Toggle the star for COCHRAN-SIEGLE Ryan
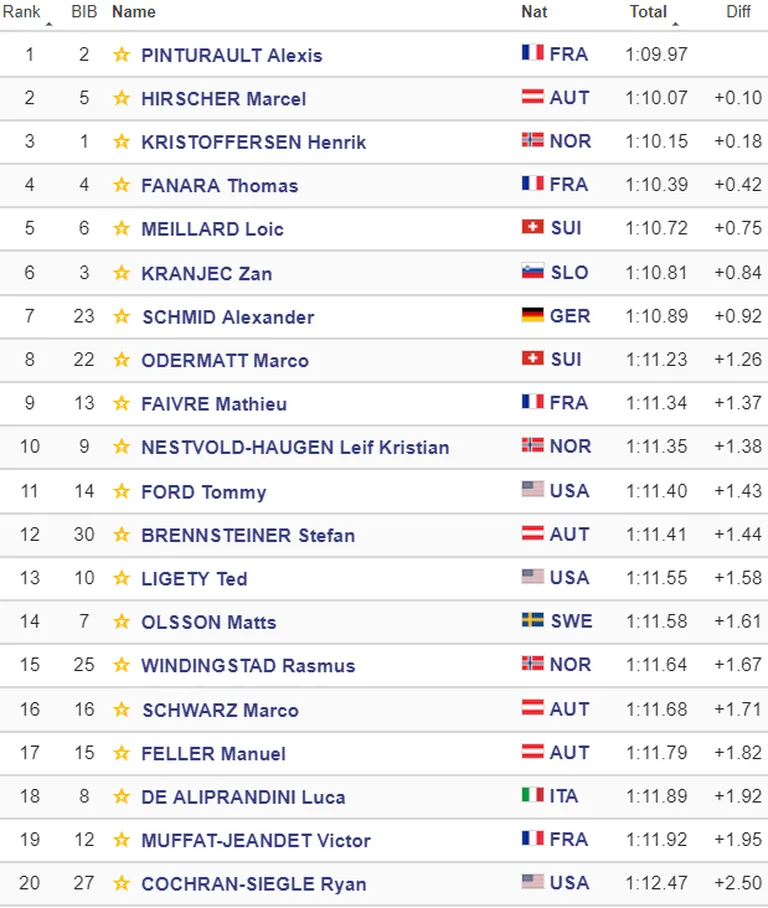 tap(122, 883)
